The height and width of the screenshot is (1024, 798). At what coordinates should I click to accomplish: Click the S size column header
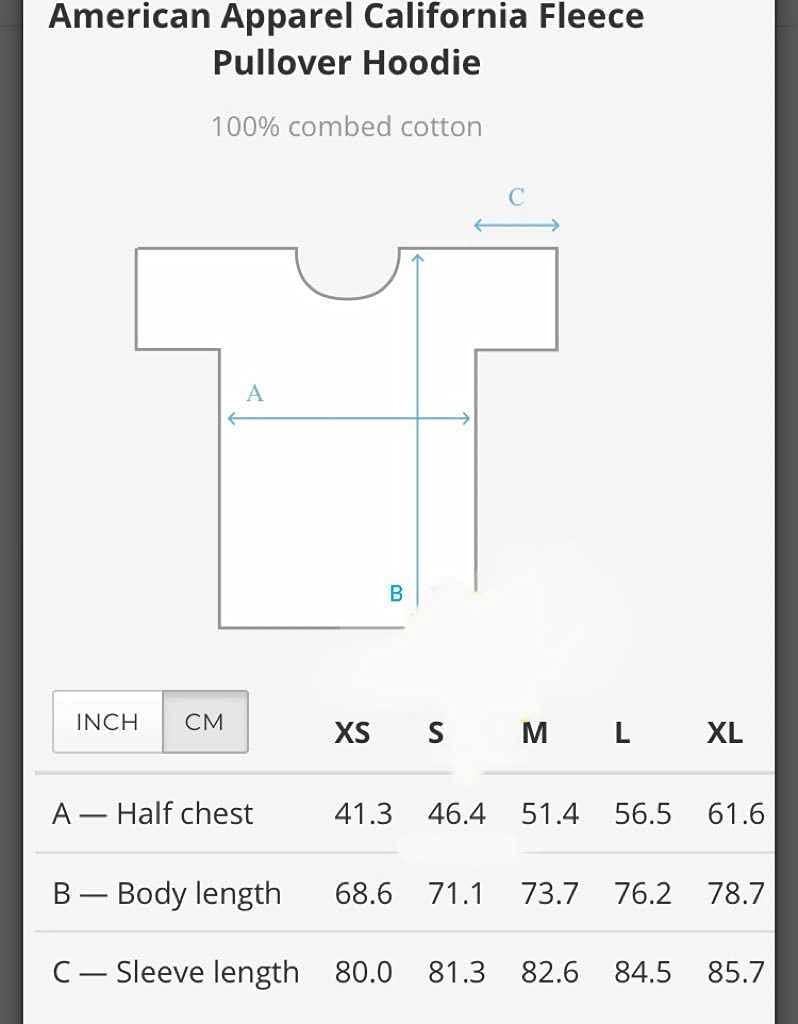point(436,733)
